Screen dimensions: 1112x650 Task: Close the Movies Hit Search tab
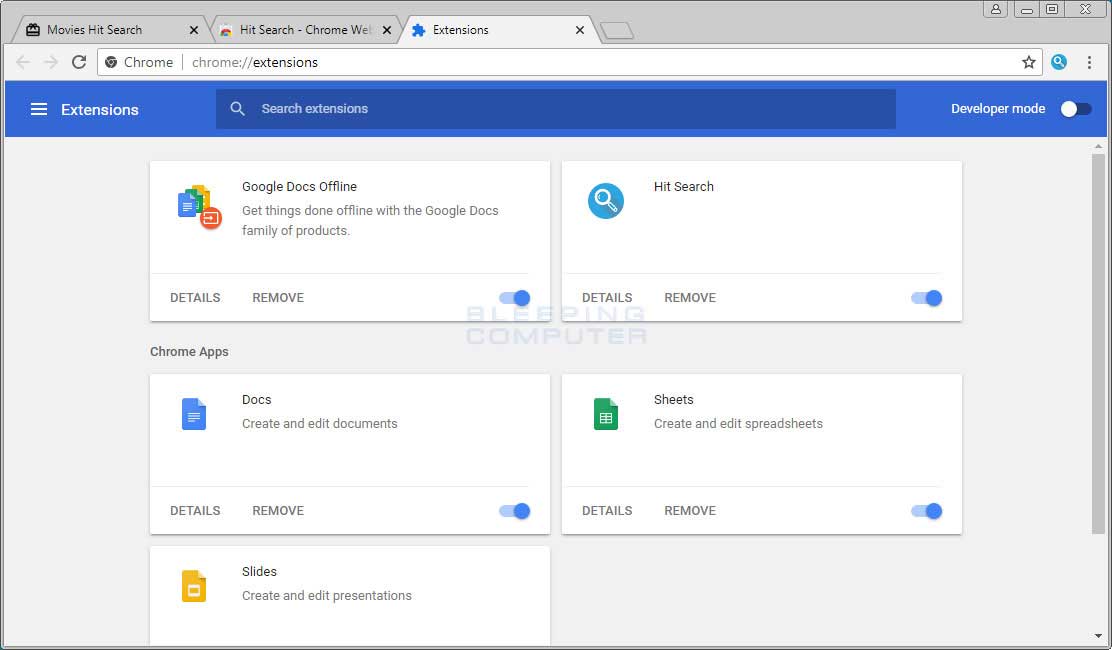(x=194, y=30)
